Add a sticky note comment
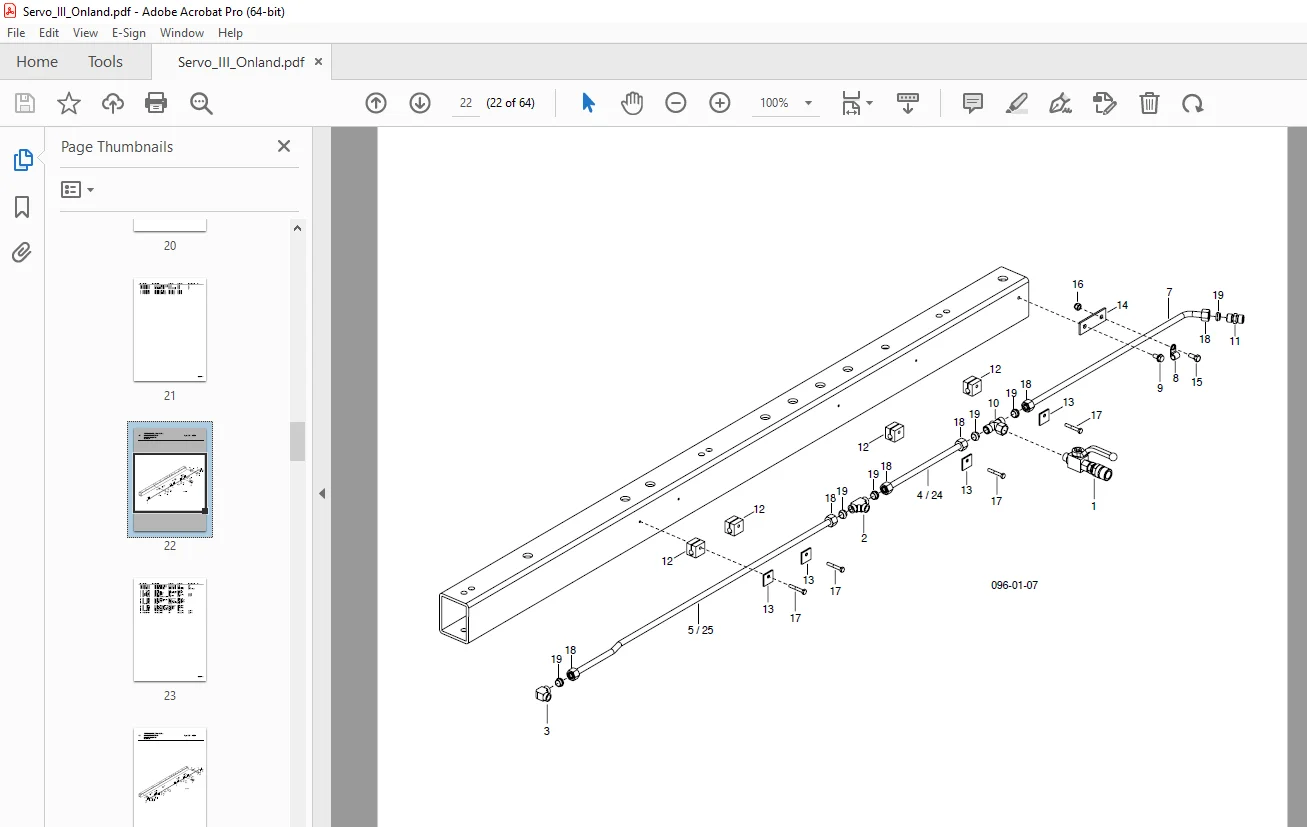The width and height of the screenshot is (1307, 827). (x=973, y=103)
